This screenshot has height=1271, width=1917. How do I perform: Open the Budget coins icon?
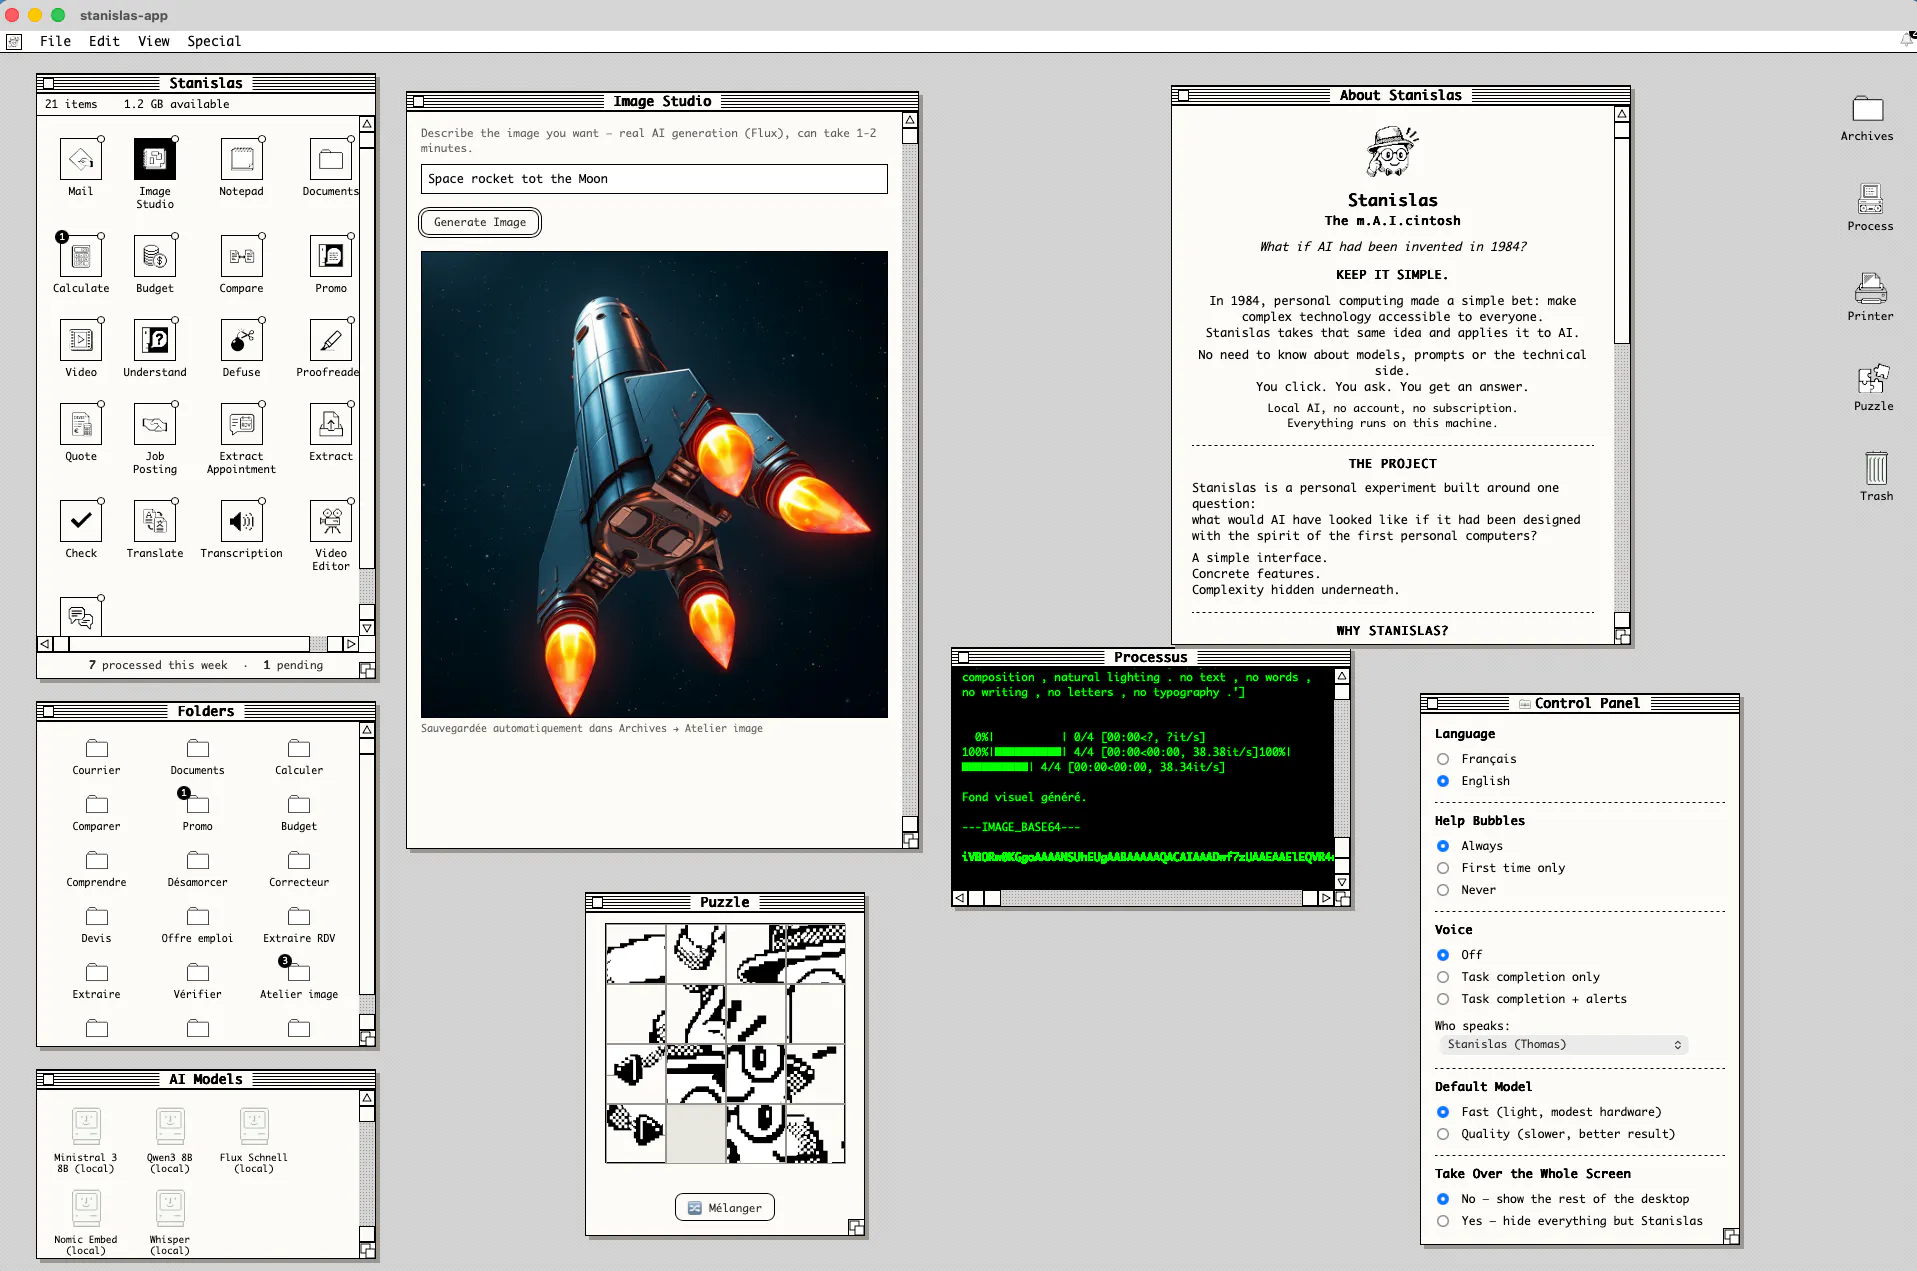coord(155,257)
